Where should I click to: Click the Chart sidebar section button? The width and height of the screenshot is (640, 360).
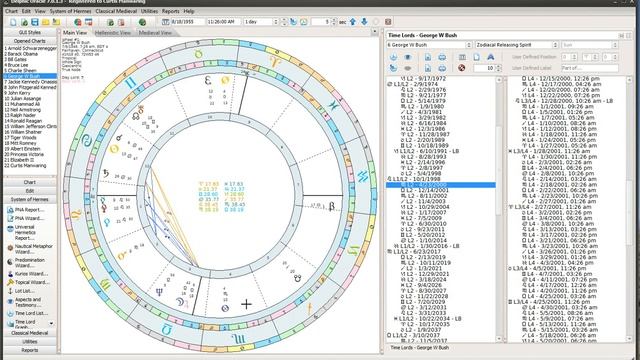click(x=30, y=182)
